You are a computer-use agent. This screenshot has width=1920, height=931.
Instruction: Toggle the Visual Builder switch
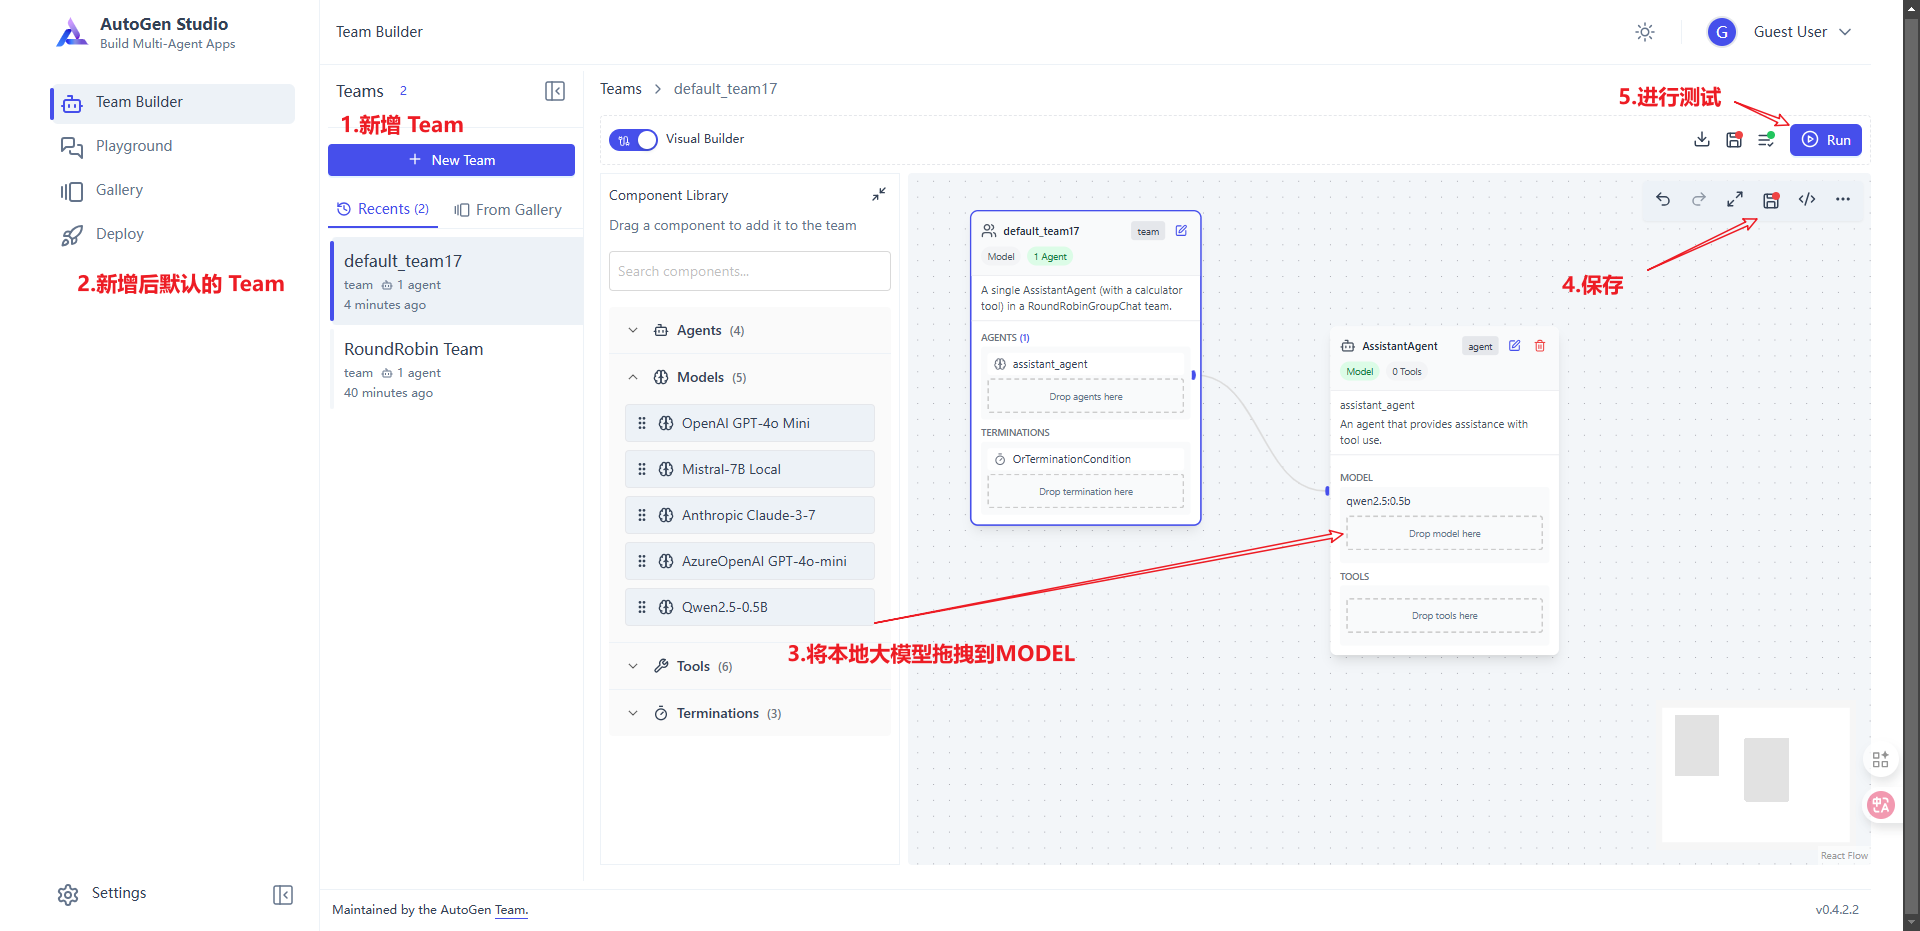(633, 140)
